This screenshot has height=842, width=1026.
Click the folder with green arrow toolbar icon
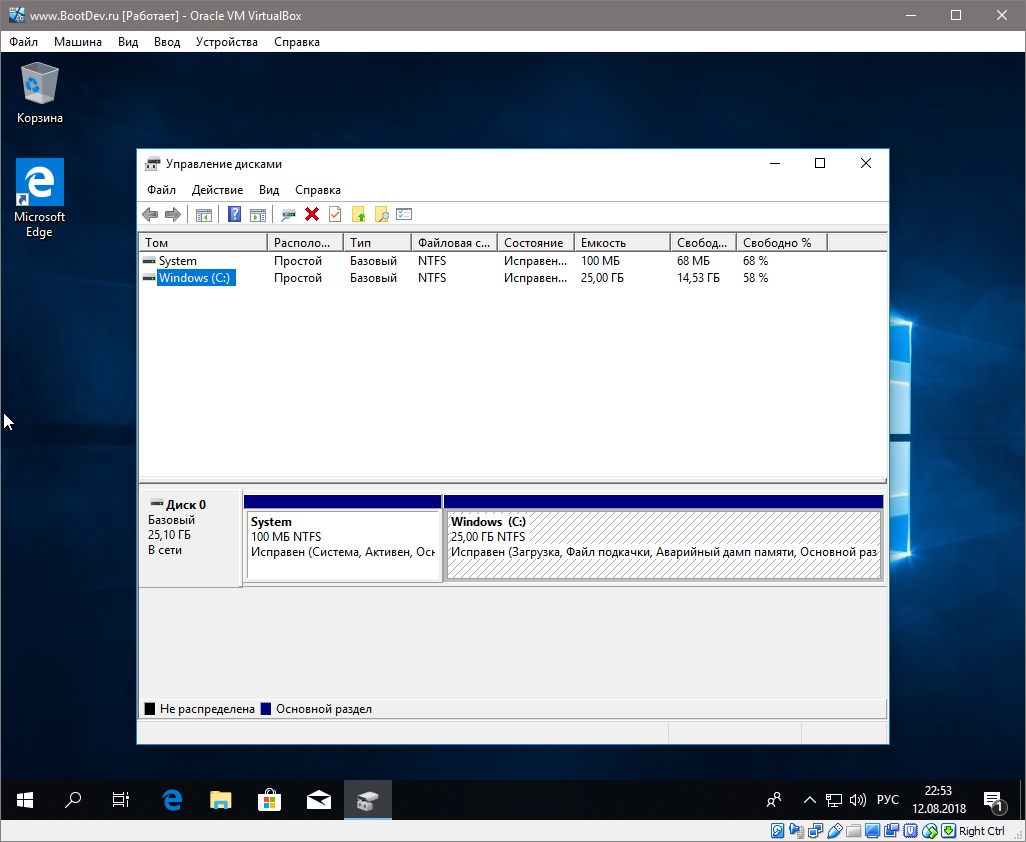tap(359, 215)
